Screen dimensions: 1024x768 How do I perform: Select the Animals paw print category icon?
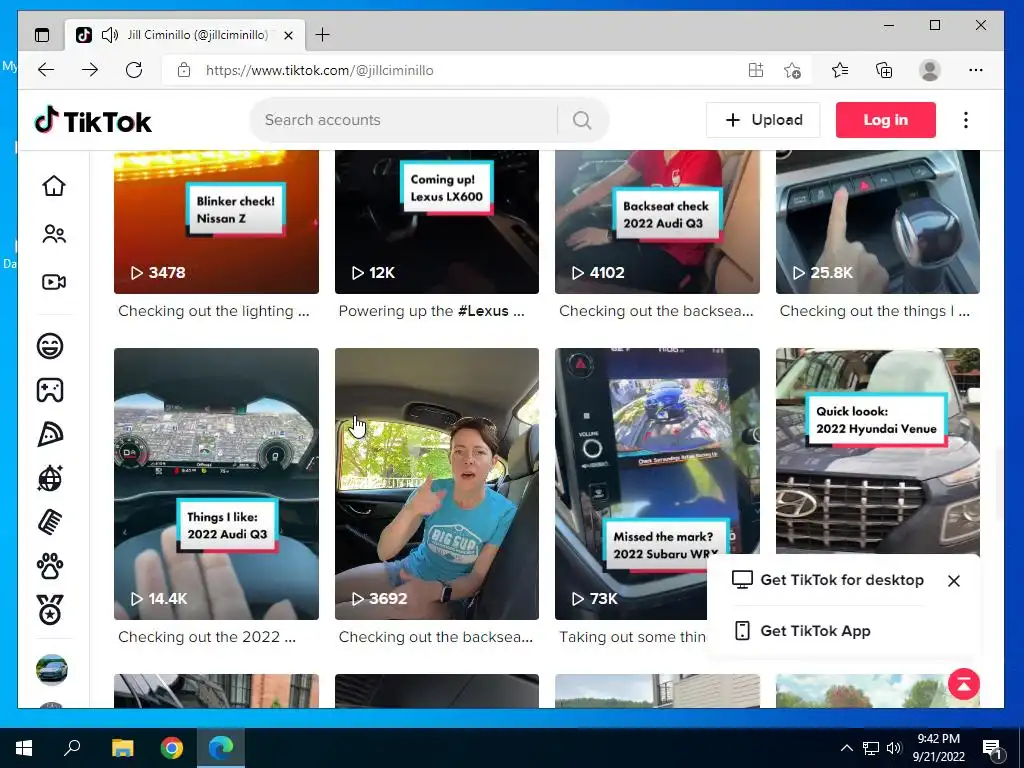[x=50, y=566]
